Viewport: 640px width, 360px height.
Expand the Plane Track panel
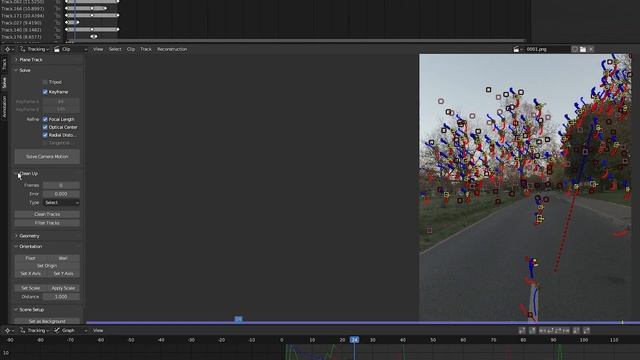(x=16, y=60)
